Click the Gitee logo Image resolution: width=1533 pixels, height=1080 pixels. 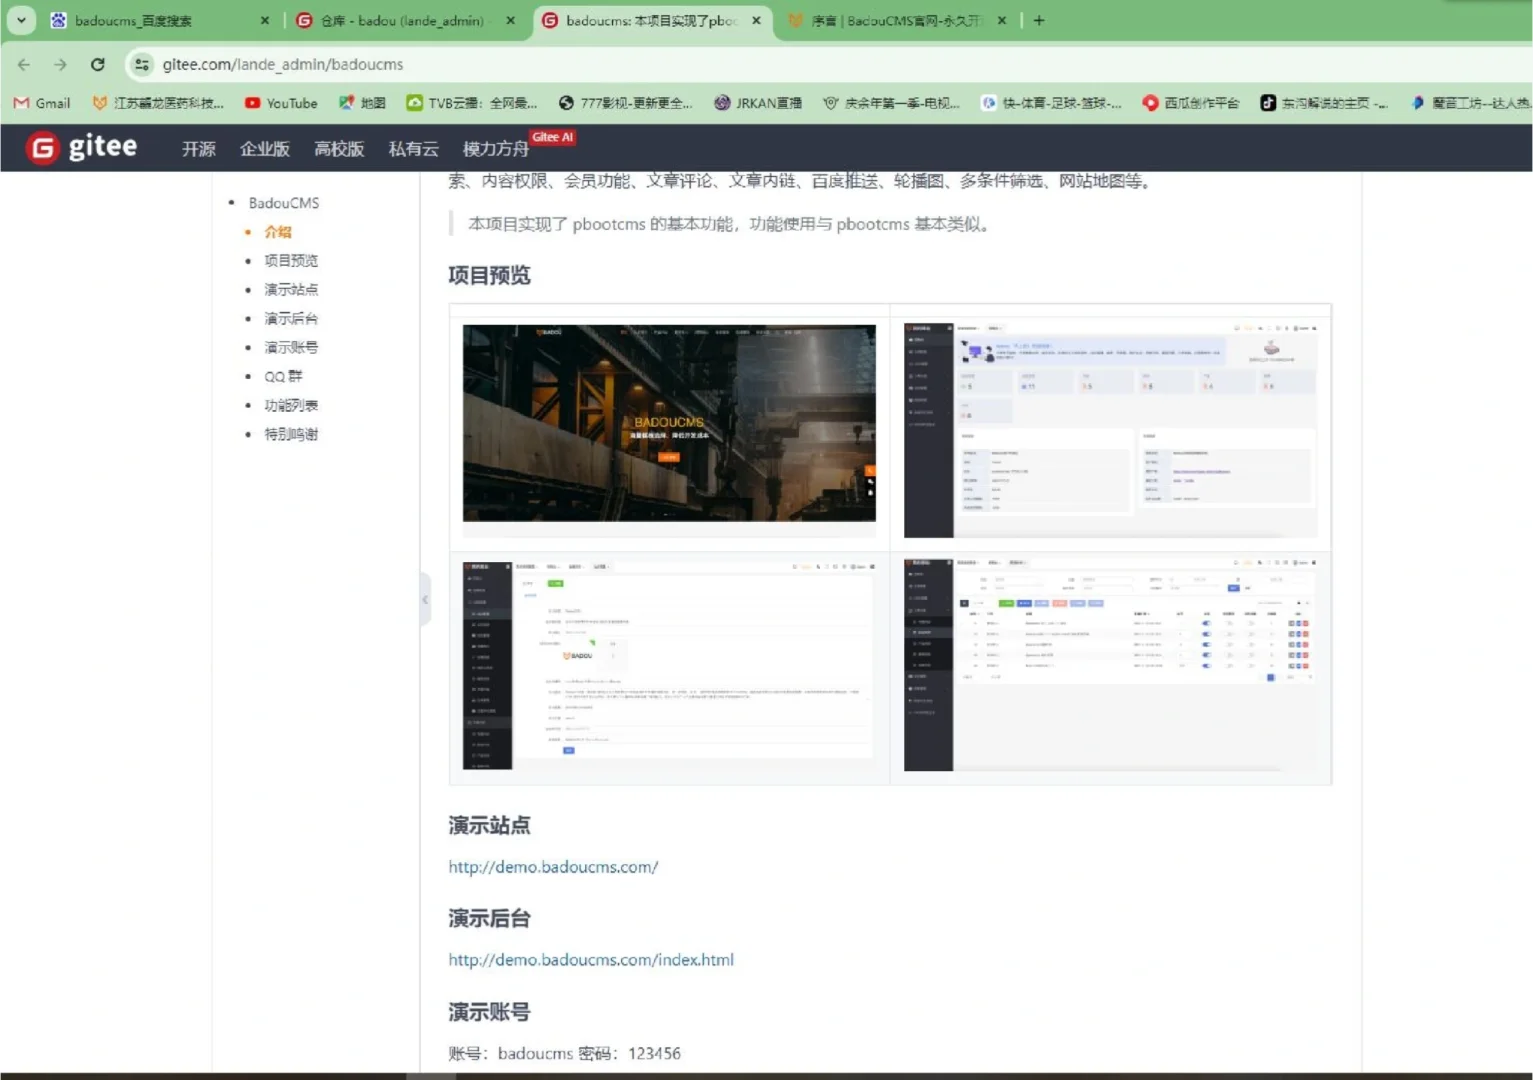(x=82, y=147)
